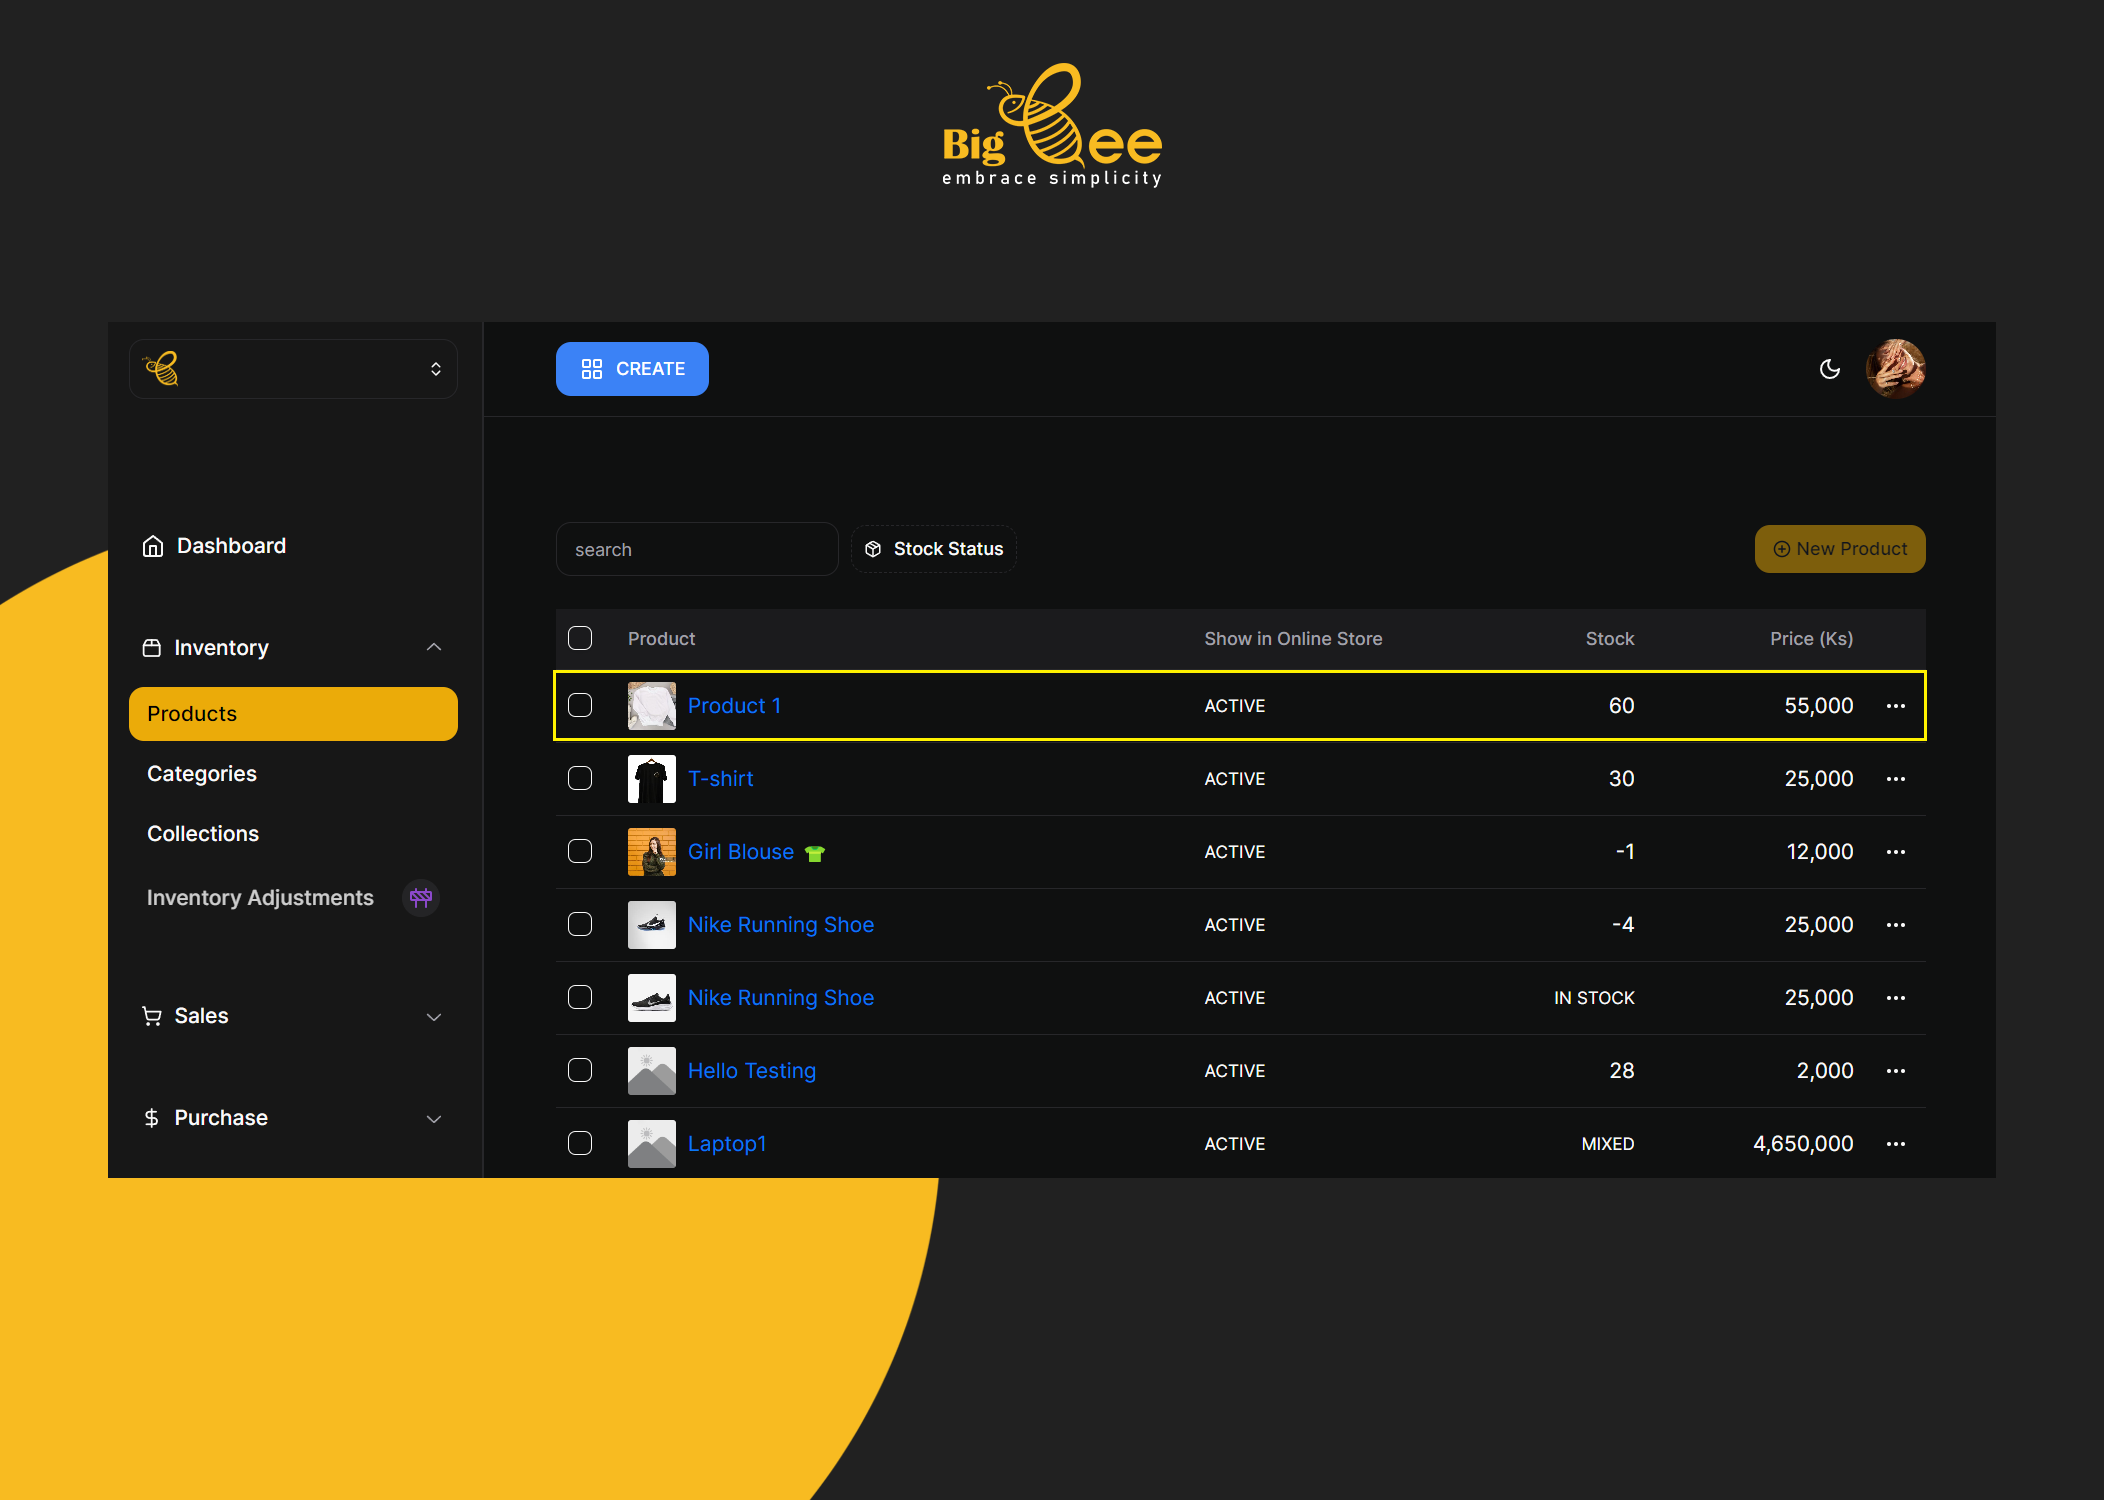The width and height of the screenshot is (2104, 1500).
Task: Go to Dashboard in sidebar
Action: [231, 546]
